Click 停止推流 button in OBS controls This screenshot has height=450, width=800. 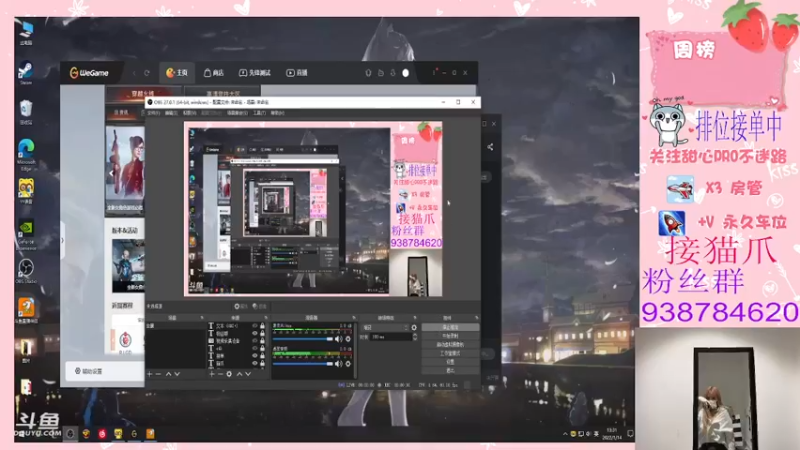point(451,327)
